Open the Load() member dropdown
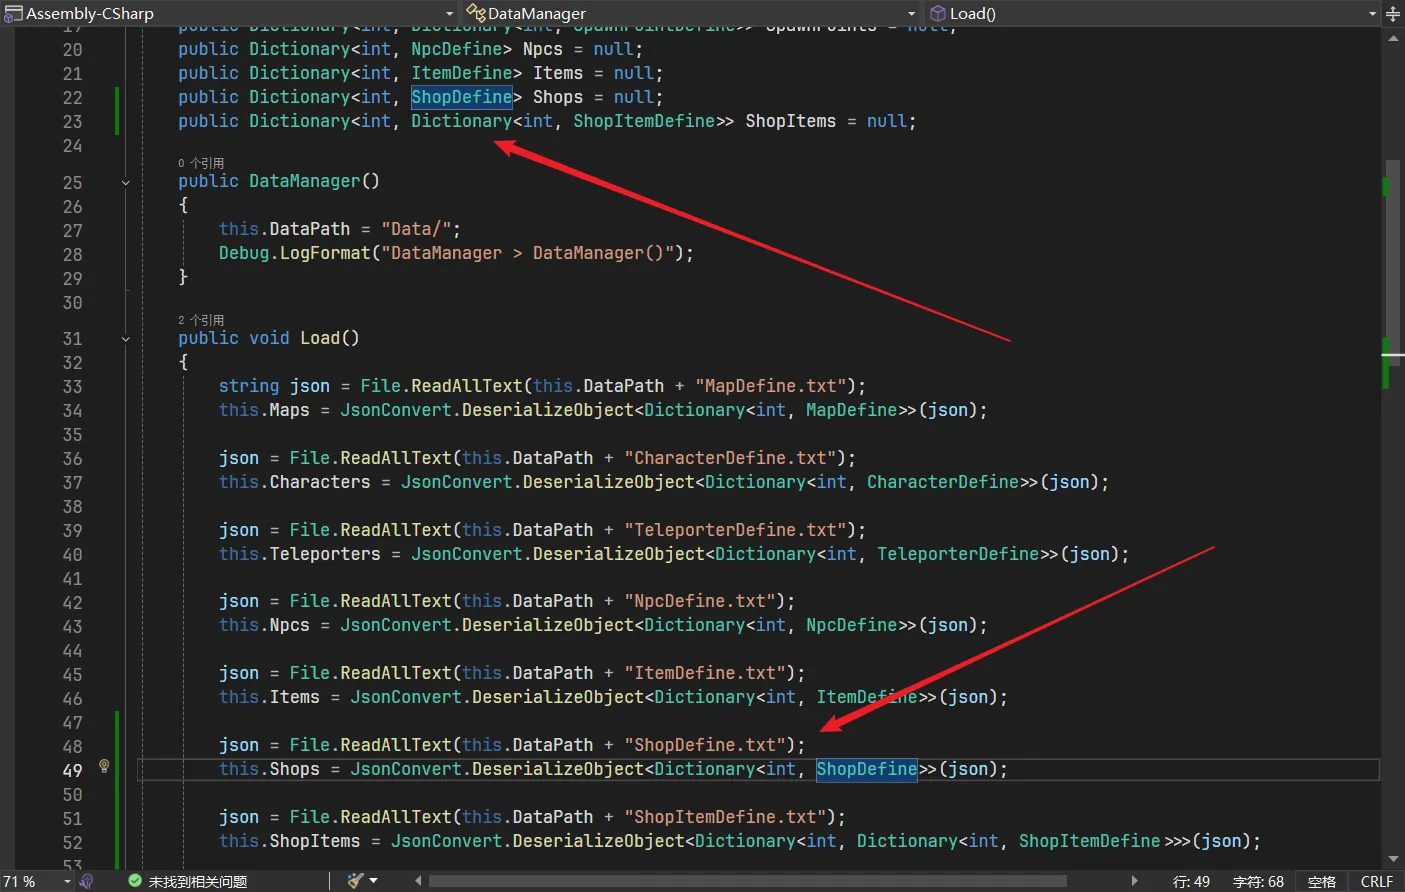Screen dimensions: 1405x892 [x=1372, y=14]
